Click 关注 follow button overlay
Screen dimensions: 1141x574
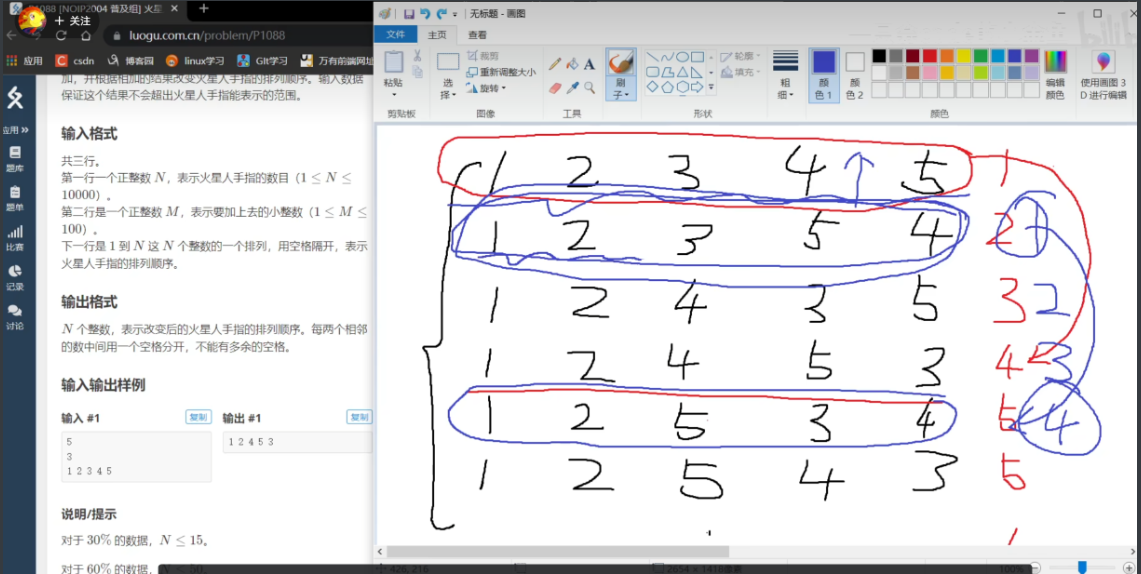click(73, 21)
